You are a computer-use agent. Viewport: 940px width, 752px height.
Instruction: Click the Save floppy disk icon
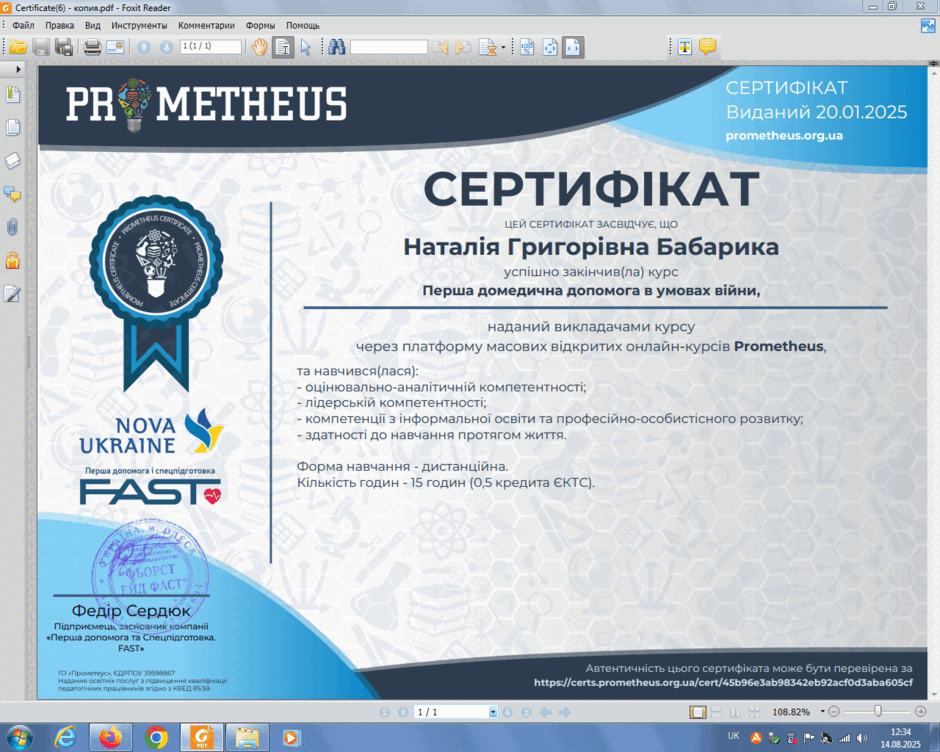point(41,47)
